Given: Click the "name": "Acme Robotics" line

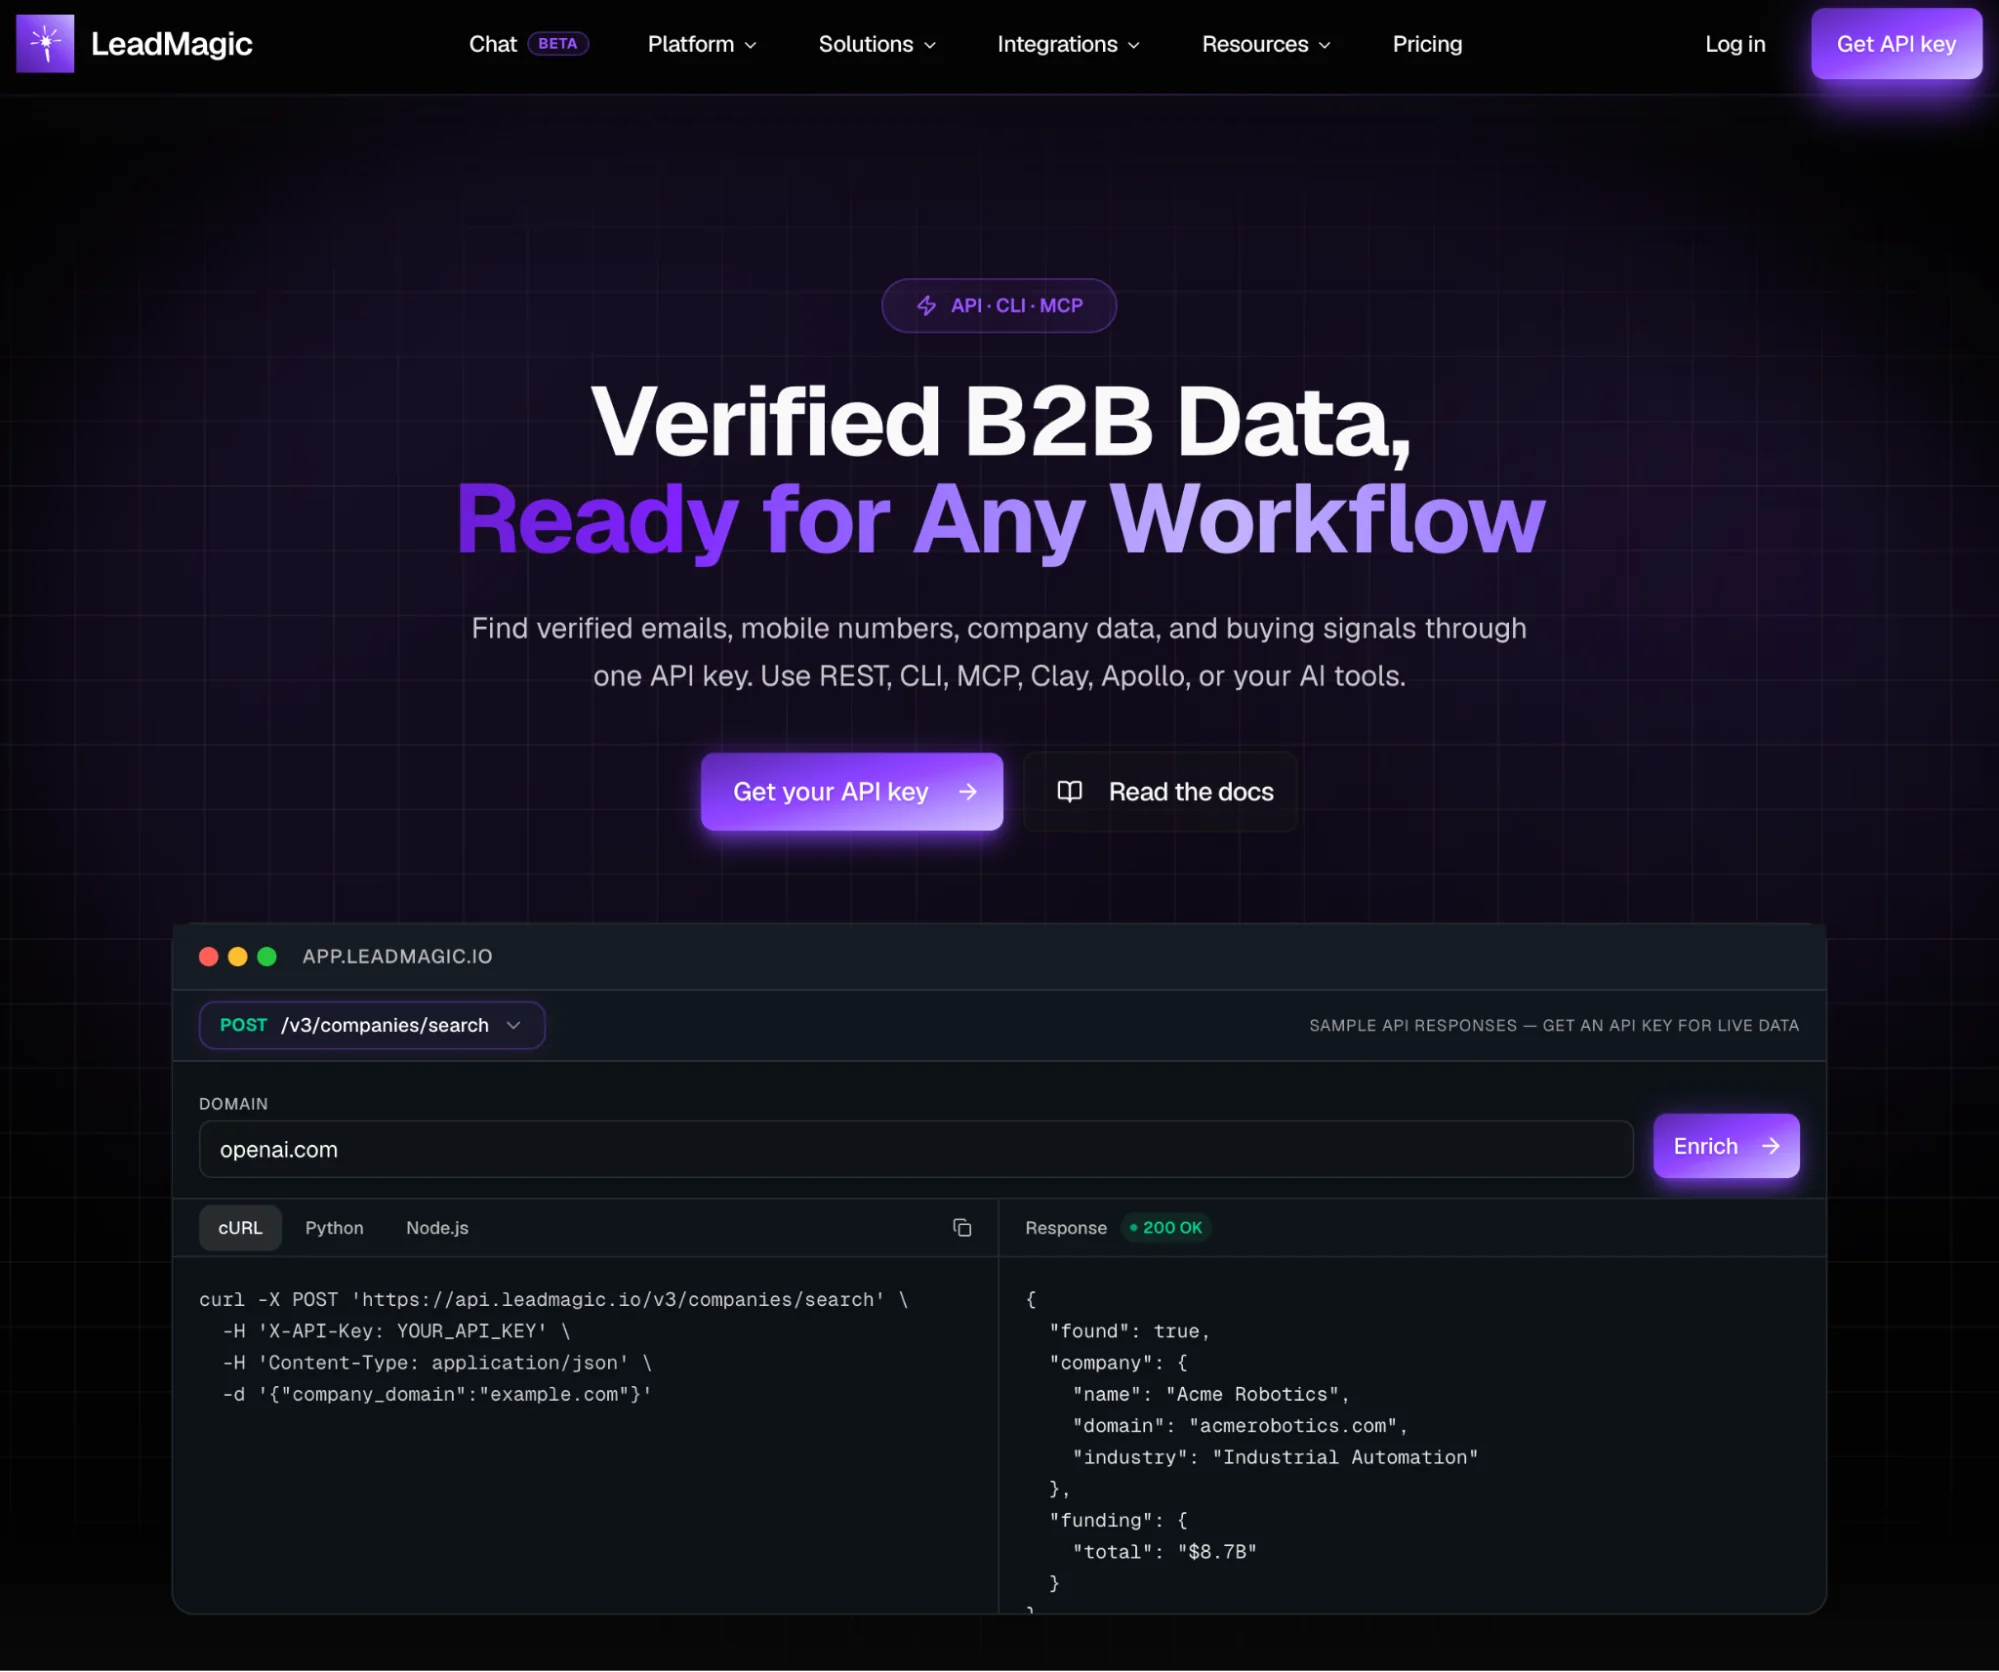Looking at the screenshot, I should (x=1211, y=1394).
